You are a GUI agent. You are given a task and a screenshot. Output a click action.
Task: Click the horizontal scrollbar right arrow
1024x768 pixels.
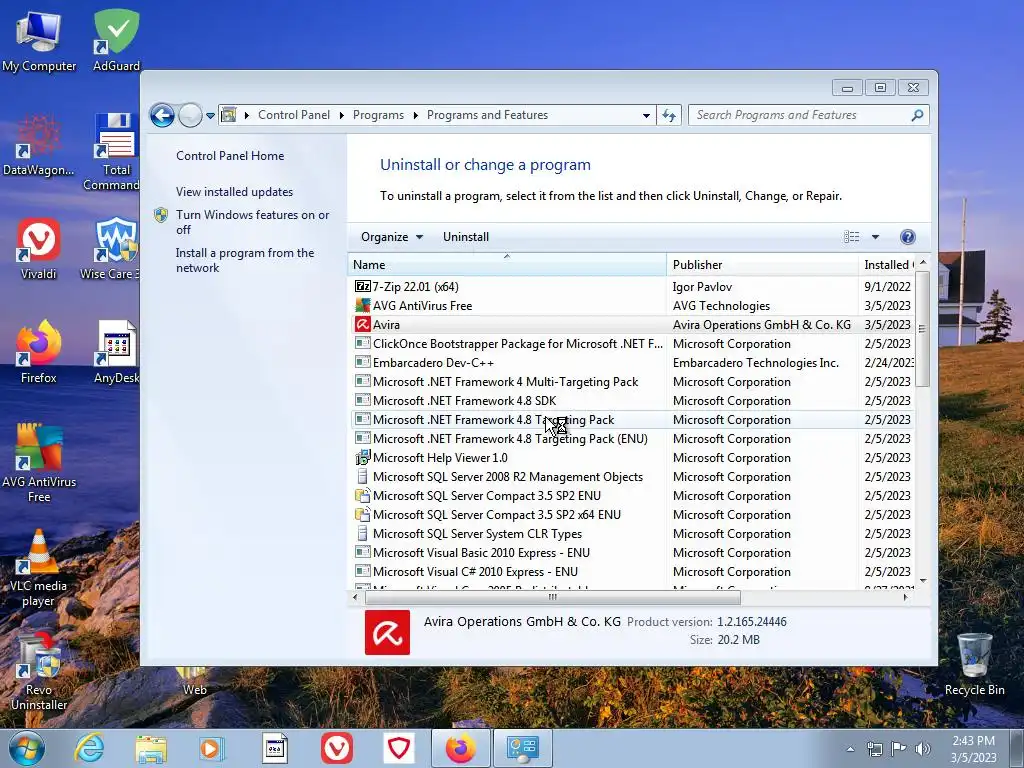click(905, 597)
